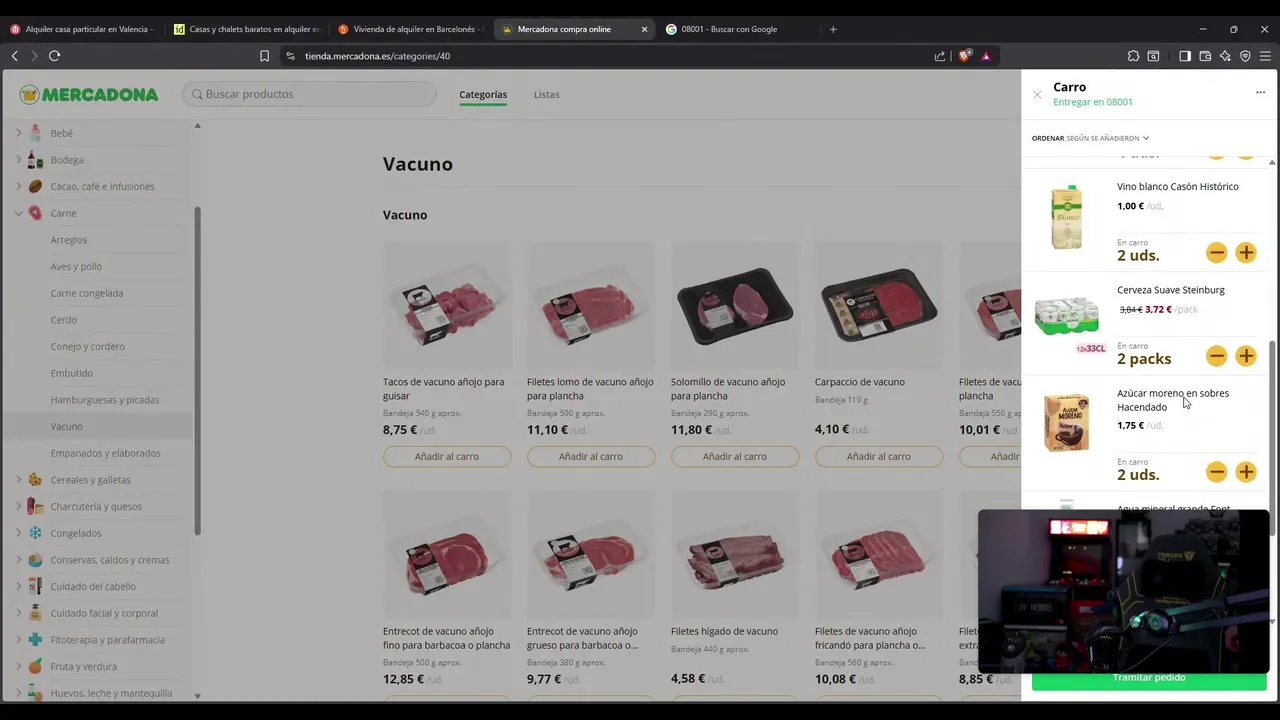Image resolution: width=1280 pixels, height=720 pixels.
Task: Select the Carne congelada subcategory
Action: click(87, 293)
